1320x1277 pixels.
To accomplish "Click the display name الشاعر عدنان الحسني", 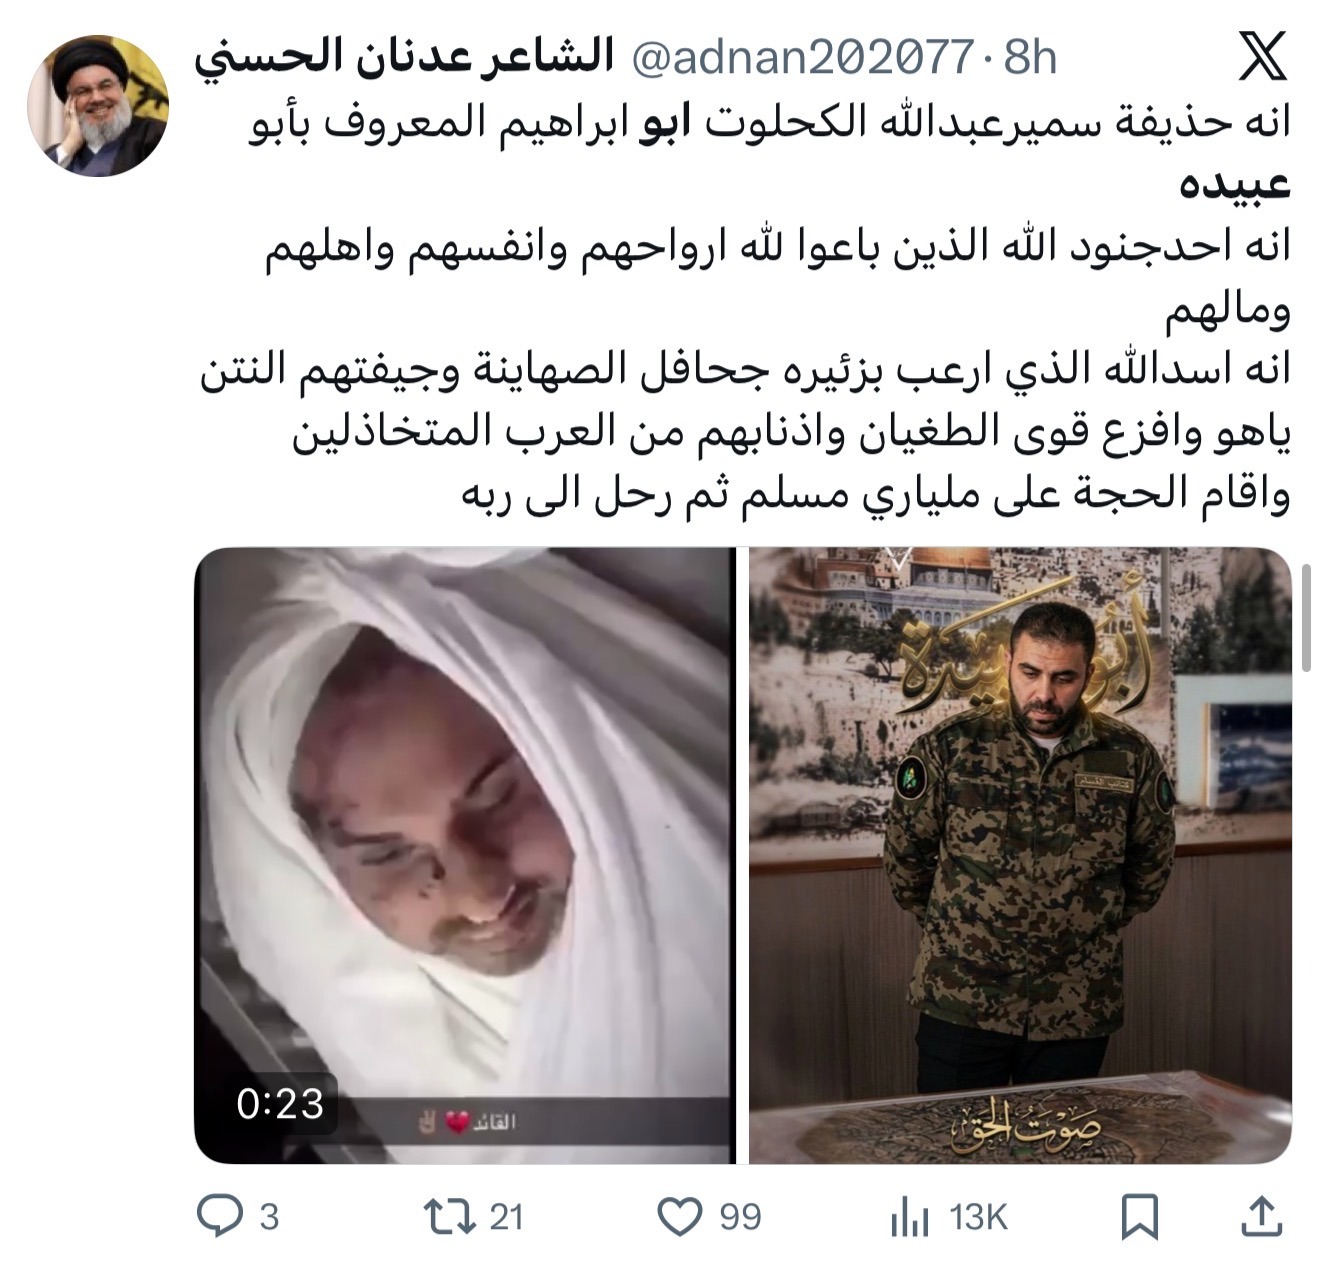I will (x=404, y=58).
